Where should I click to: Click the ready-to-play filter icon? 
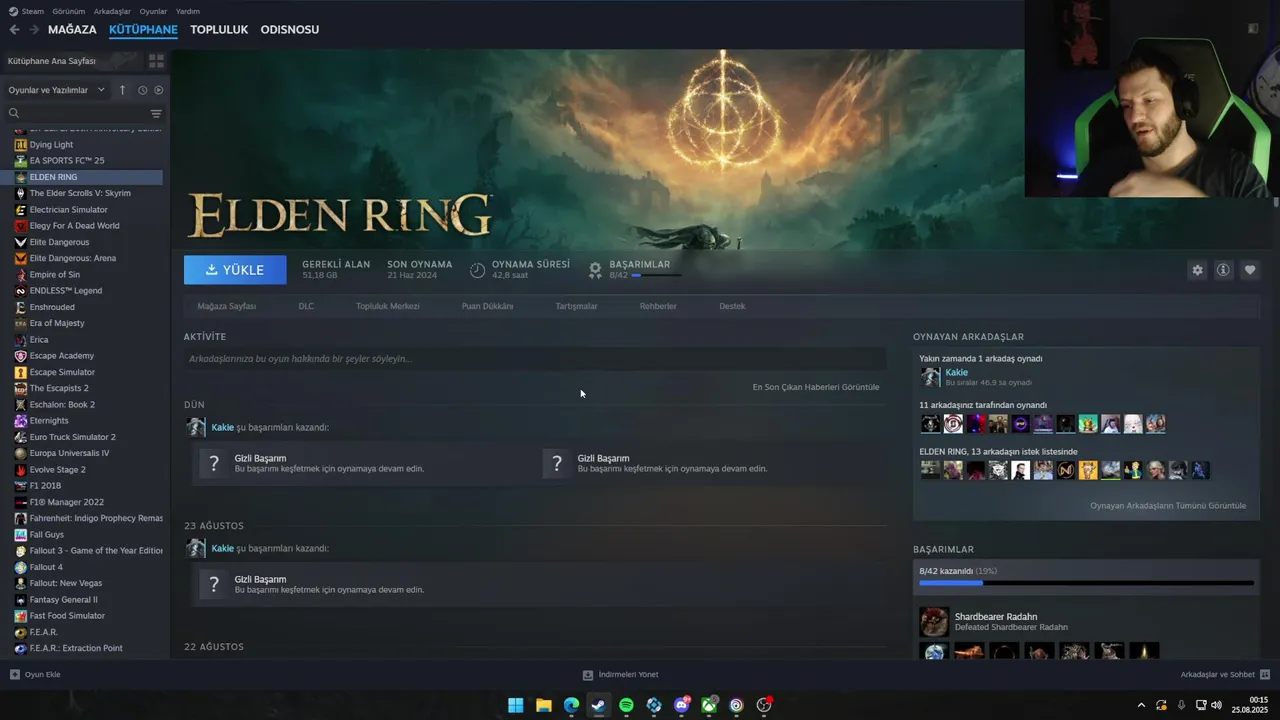click(x=158, y=90)
